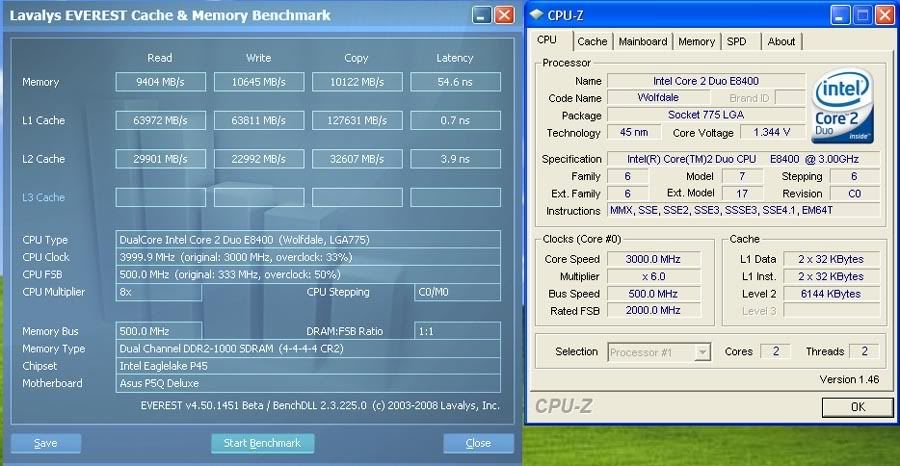Click the CPU Type field in EVEREST
This screenshot has height=466, width=900.
pos(308,239)
